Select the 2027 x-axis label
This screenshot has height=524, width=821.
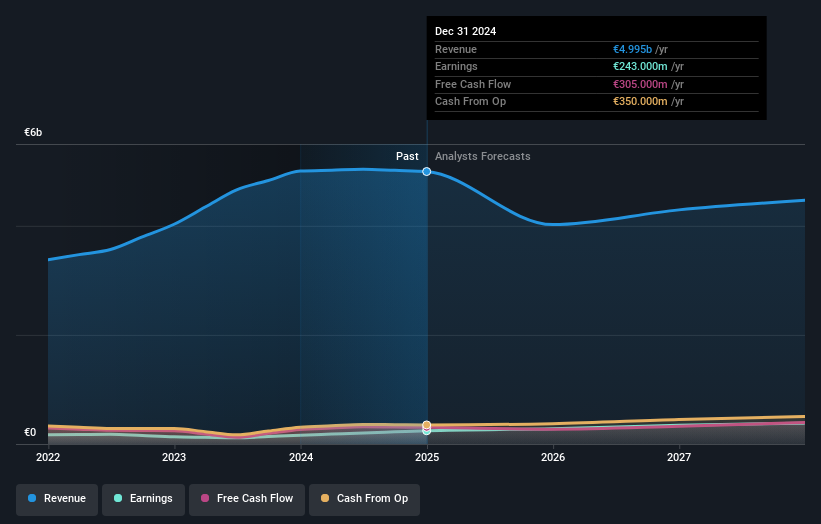(x=679, y=458)
